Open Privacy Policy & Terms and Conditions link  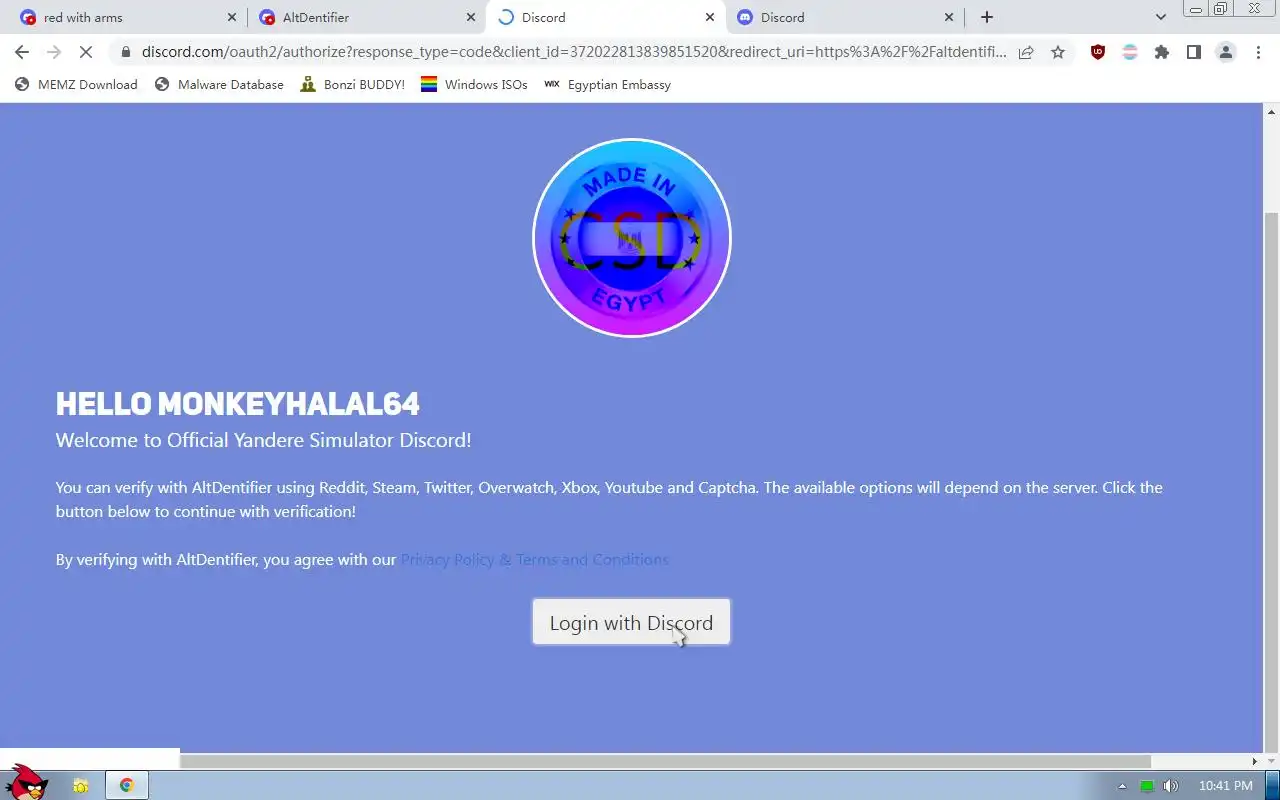534,559
